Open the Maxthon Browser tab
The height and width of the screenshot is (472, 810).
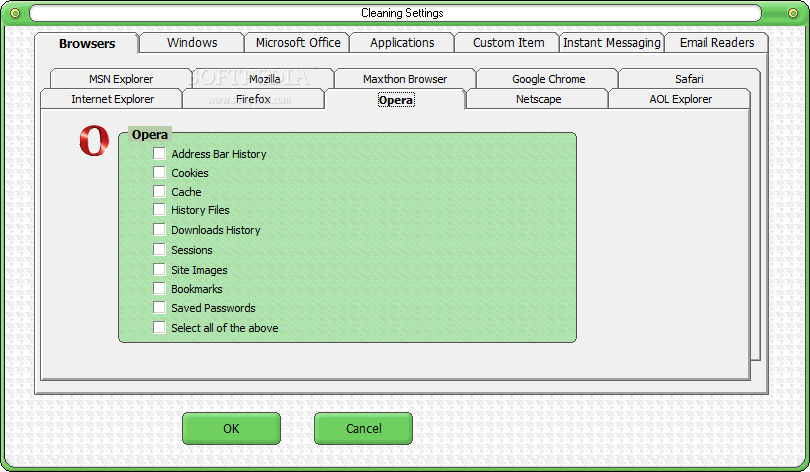point(404,79)
